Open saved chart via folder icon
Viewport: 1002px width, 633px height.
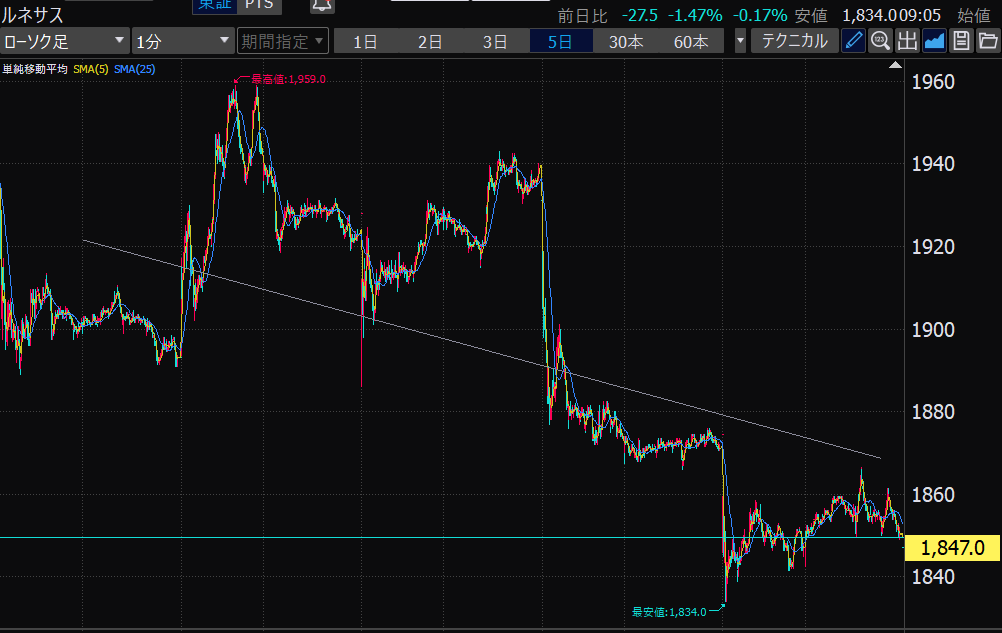coord(988,42)
